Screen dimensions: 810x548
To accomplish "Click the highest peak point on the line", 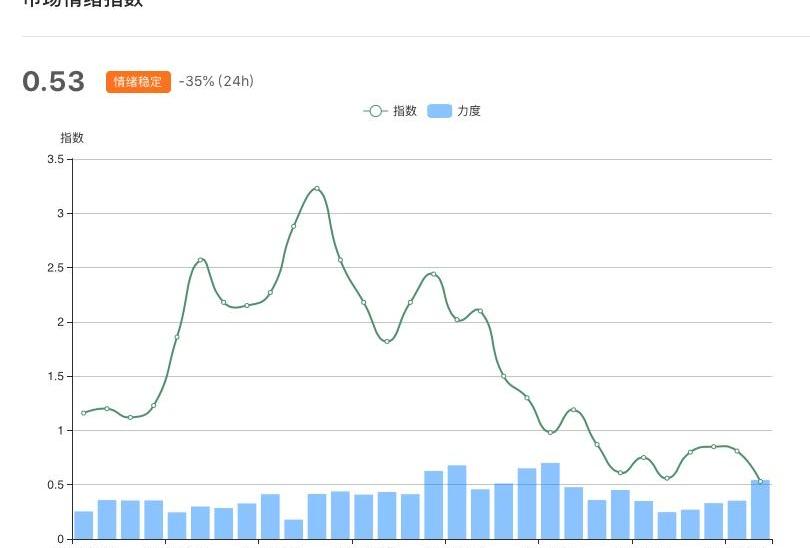I will click(317, 188).
